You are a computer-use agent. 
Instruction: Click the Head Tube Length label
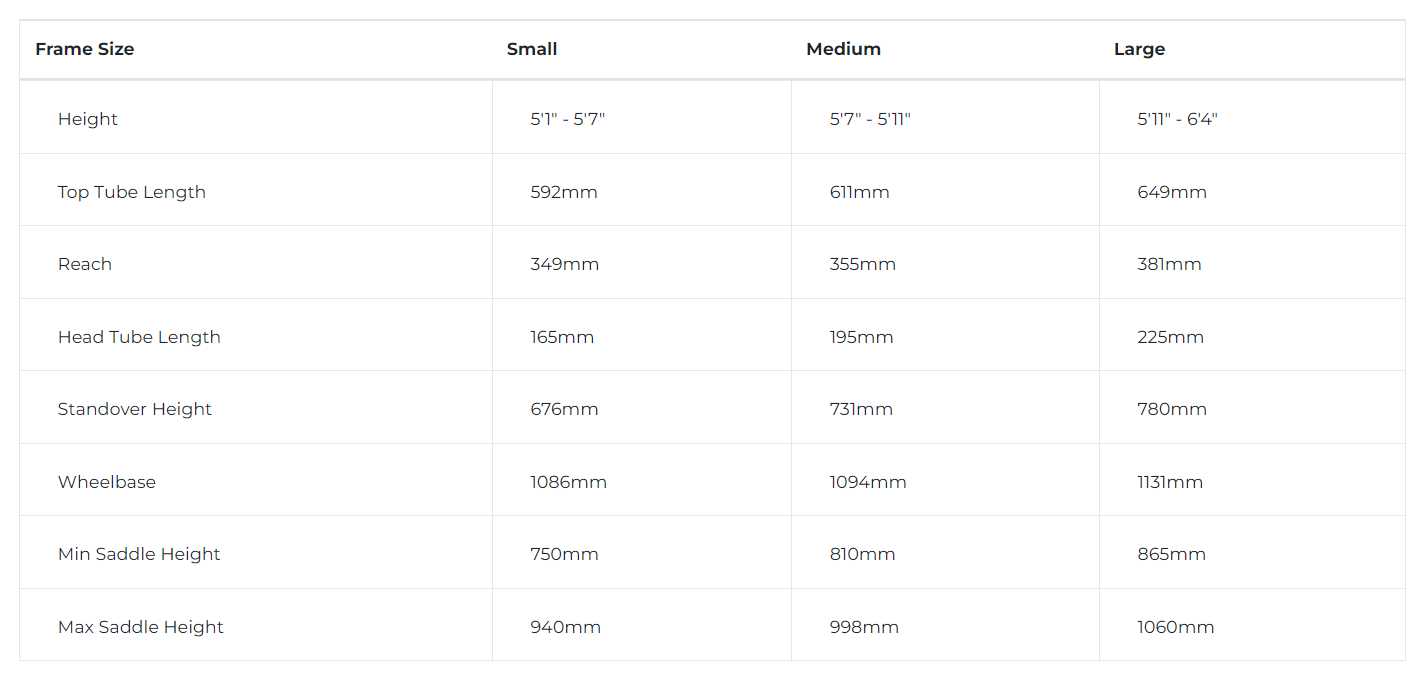pyautogui.click(x=139, y=337)
